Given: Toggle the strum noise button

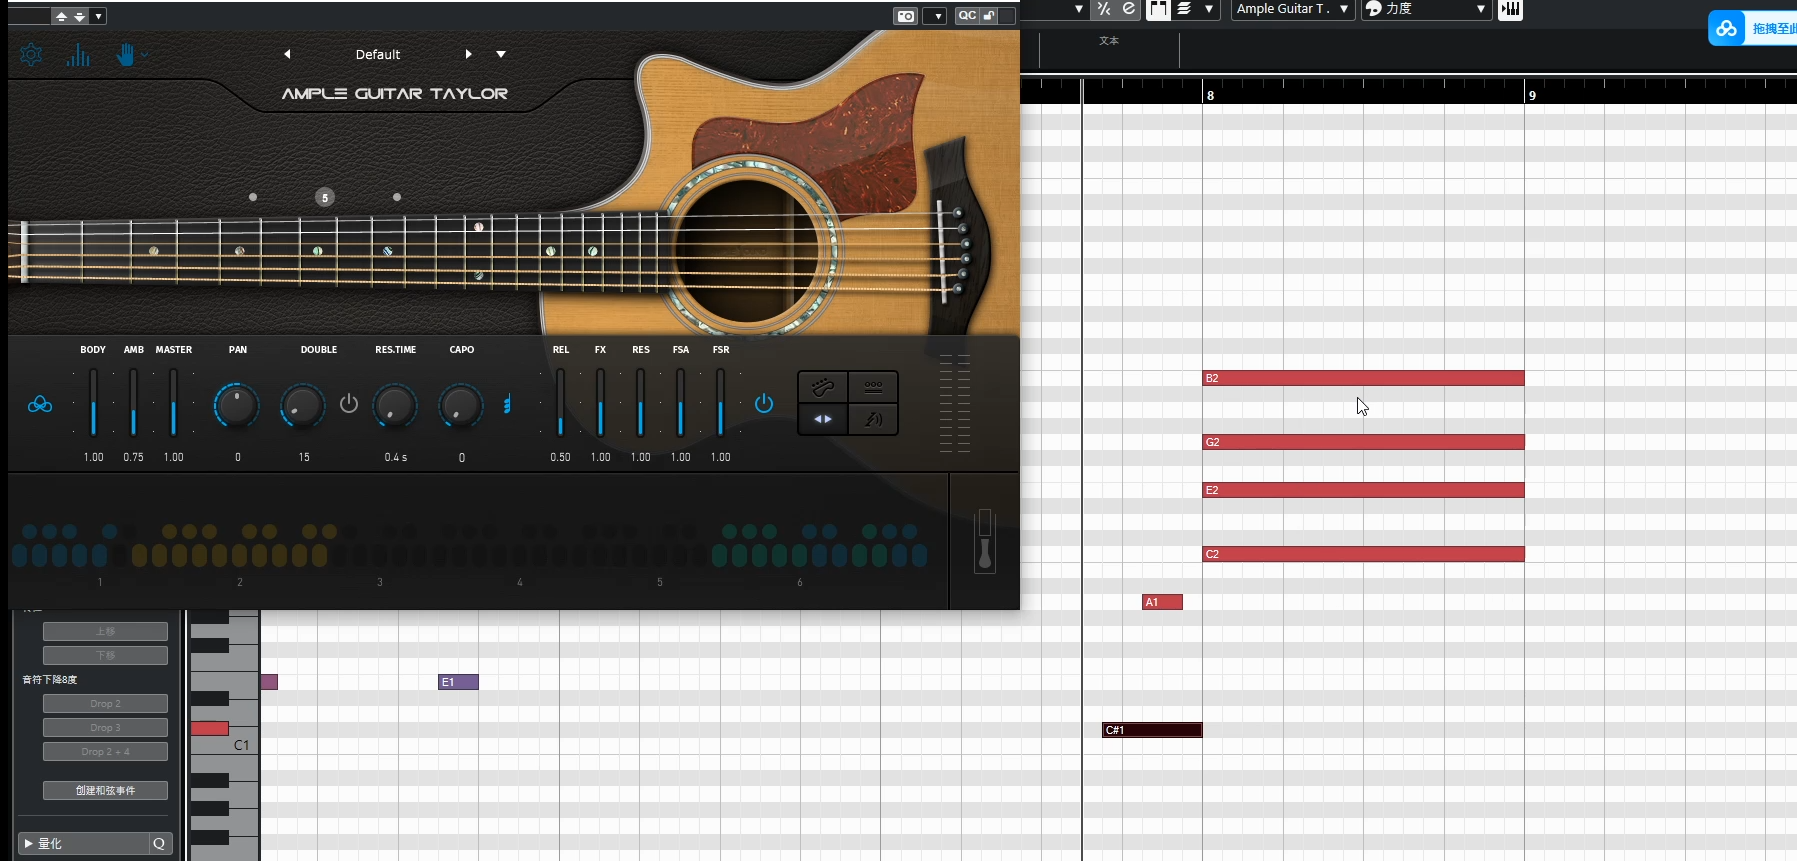Looking at the screenshot, I should click(x=873, y=419).
